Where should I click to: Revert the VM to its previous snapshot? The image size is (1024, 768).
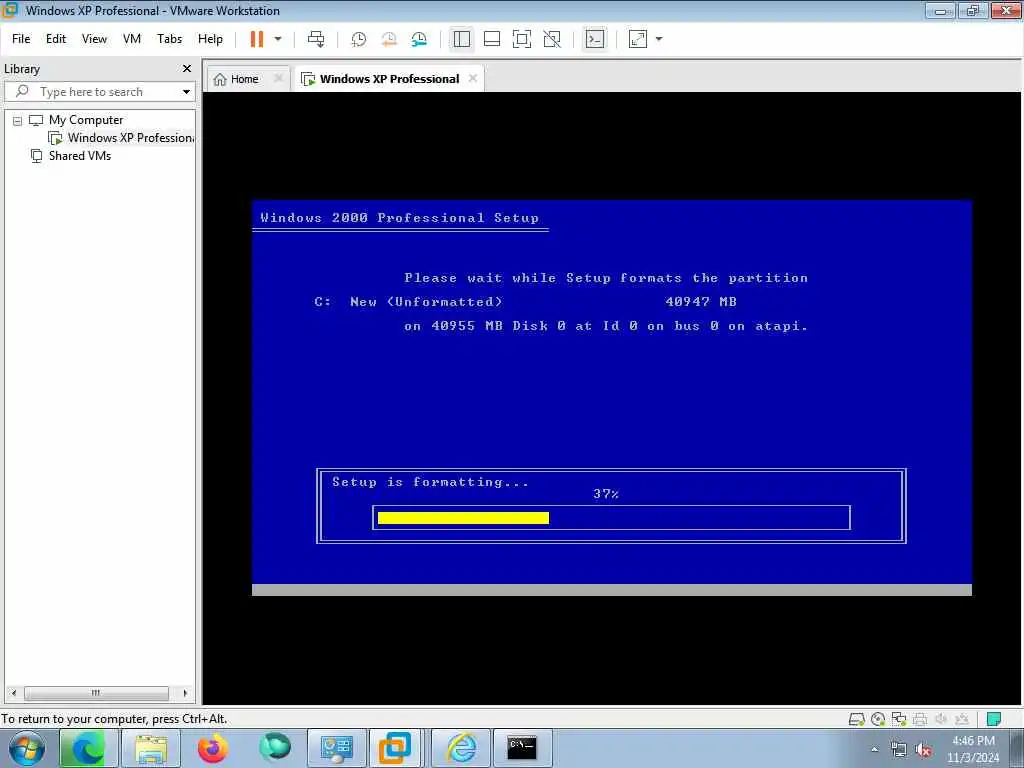pos(389,39)
